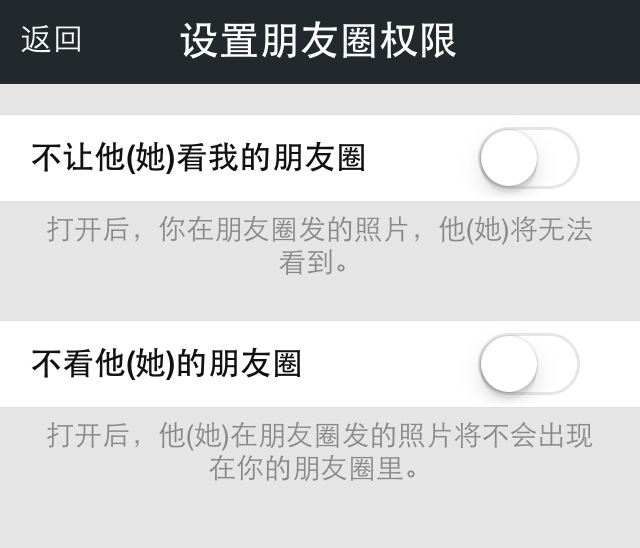
Task: Click the description starting 打开后，你在朋友圈发的照片
Action: (319, 230)
